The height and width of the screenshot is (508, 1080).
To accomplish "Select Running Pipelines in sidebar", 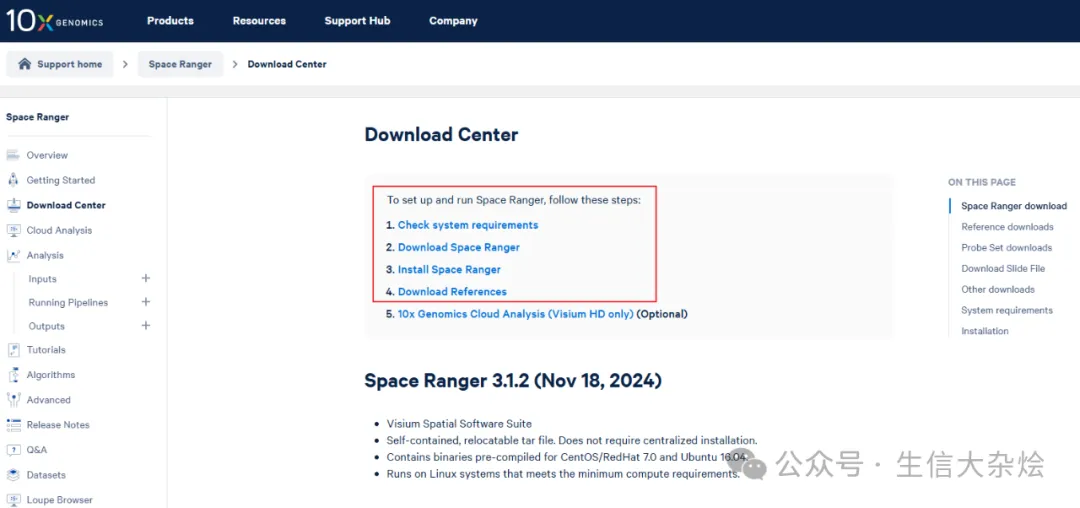I will point(68,302).
